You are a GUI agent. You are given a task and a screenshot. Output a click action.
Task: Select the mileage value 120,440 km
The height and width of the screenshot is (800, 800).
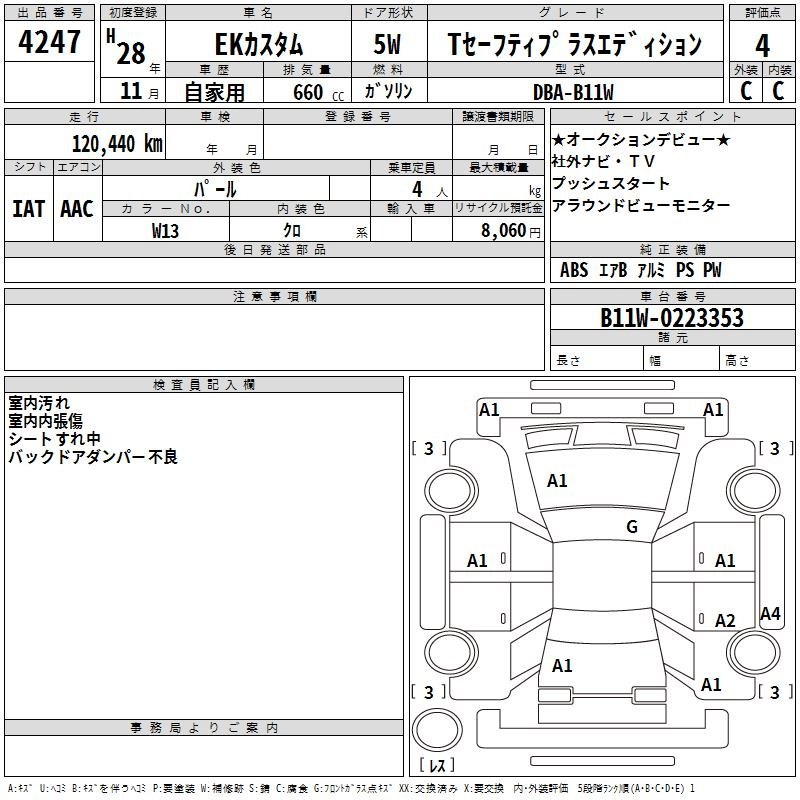tap(117, 144)
